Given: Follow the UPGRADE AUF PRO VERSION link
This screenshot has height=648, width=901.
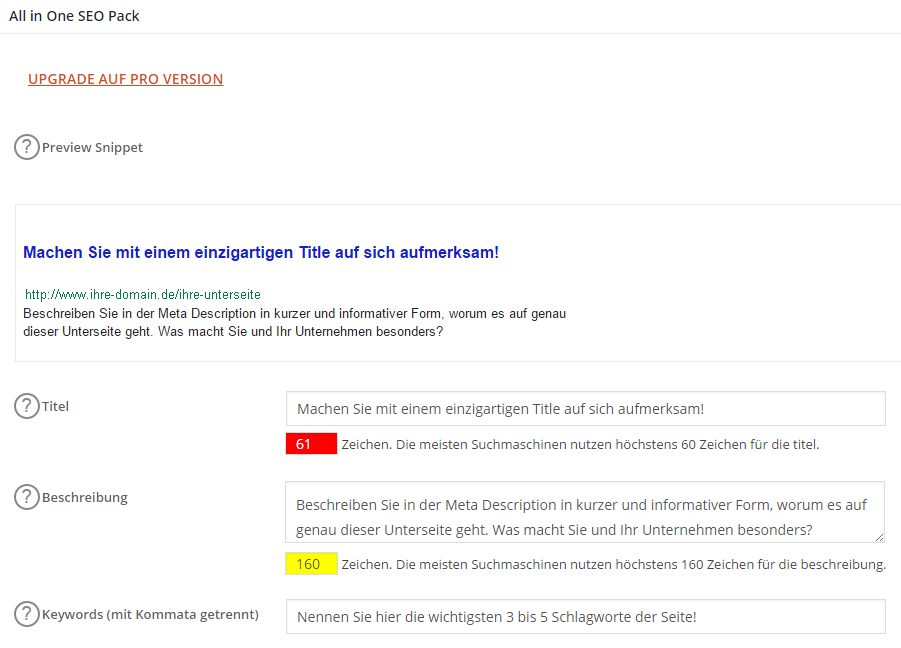Looking at the screenshot, I should 125,79.
